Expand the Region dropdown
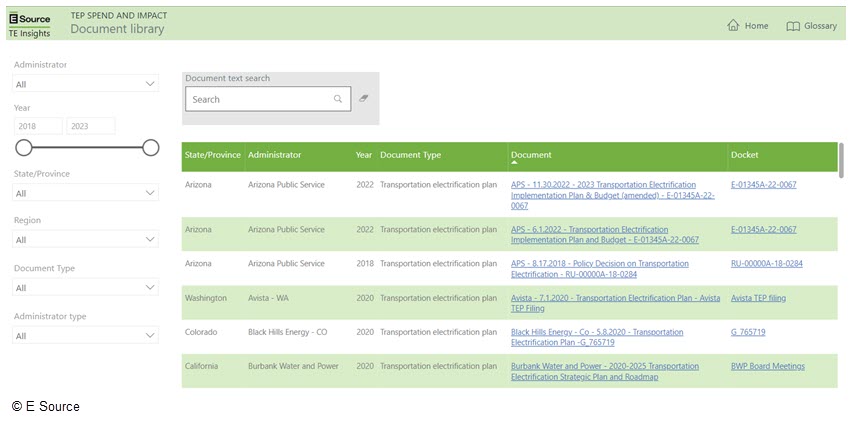This screenshot has height=422, width=852. 85,240
